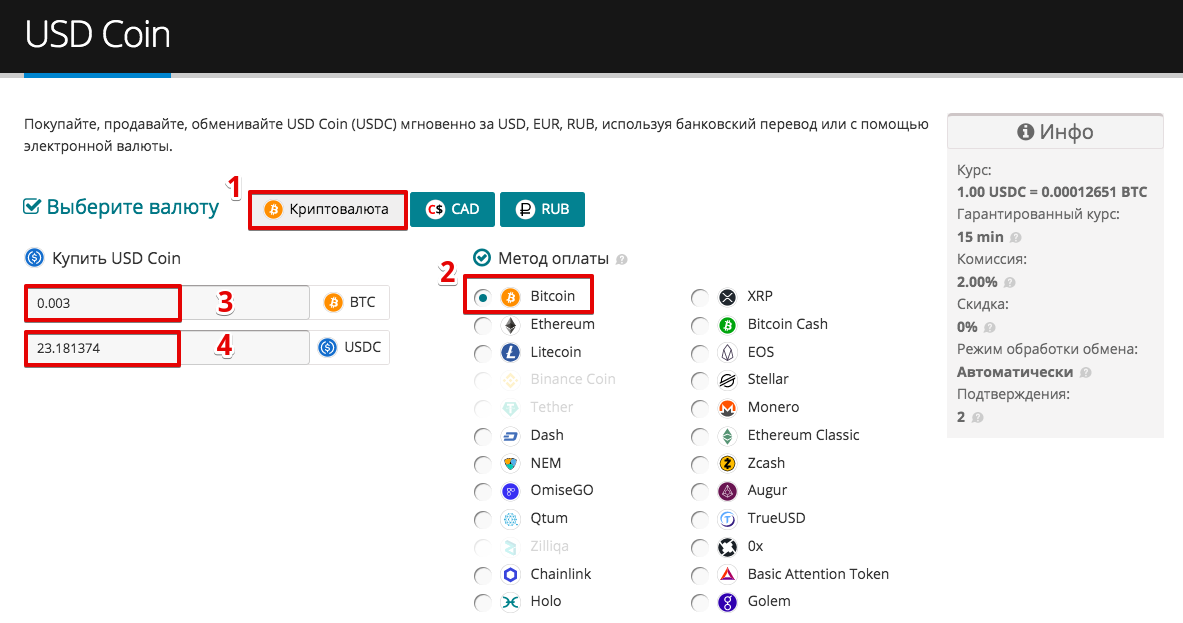Pick the Holo radio button
The height and width of the screenshot is (623, 1183).
pos(483,603)
